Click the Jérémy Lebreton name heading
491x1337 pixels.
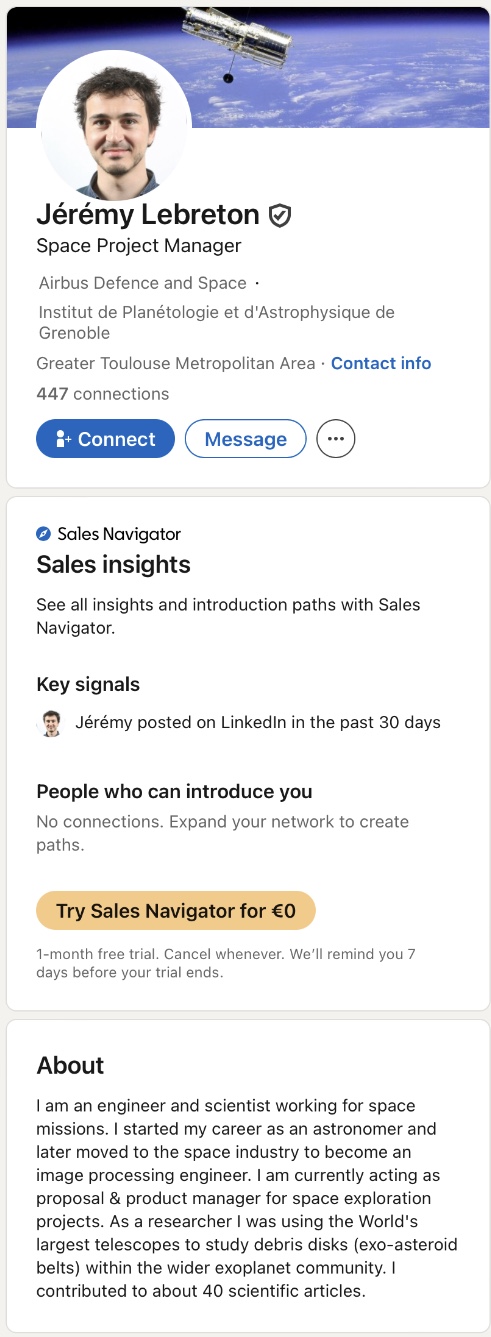tap(148, 214)
